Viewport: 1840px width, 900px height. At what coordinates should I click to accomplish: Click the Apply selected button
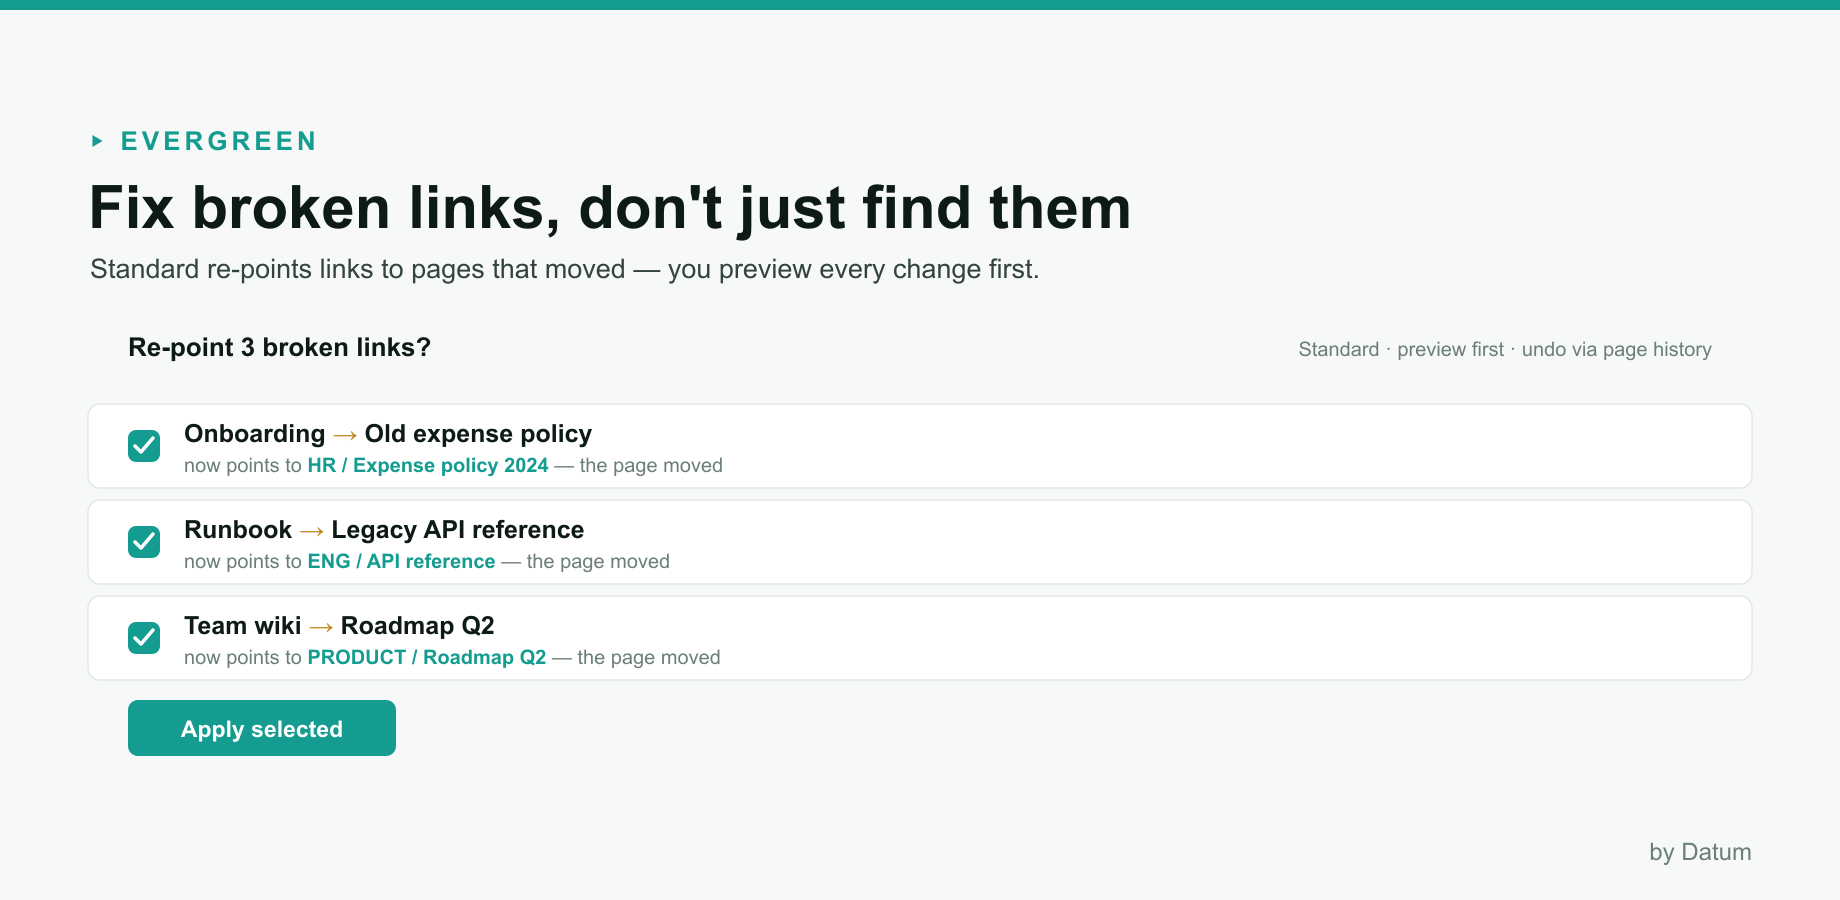tap(262, 728)
